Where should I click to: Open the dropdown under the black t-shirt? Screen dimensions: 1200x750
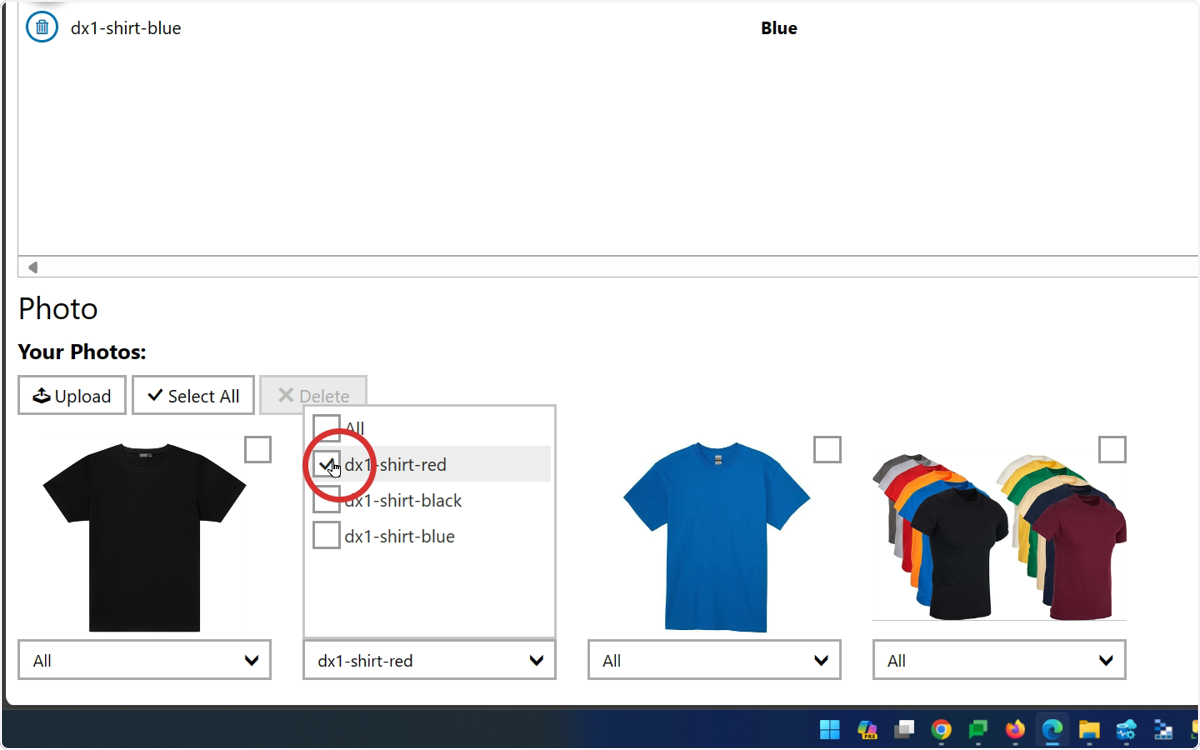pyautogui.click(x=145, y=660)
